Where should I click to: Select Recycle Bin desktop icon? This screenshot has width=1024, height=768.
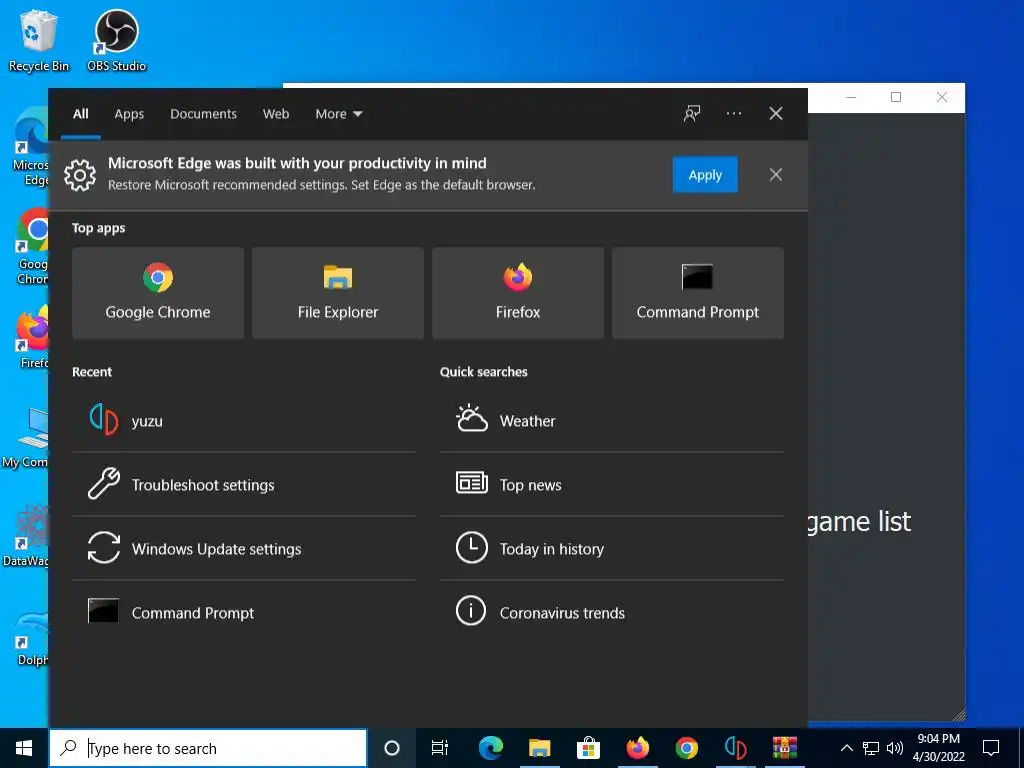pyautogui.click(x=39, y=40)
